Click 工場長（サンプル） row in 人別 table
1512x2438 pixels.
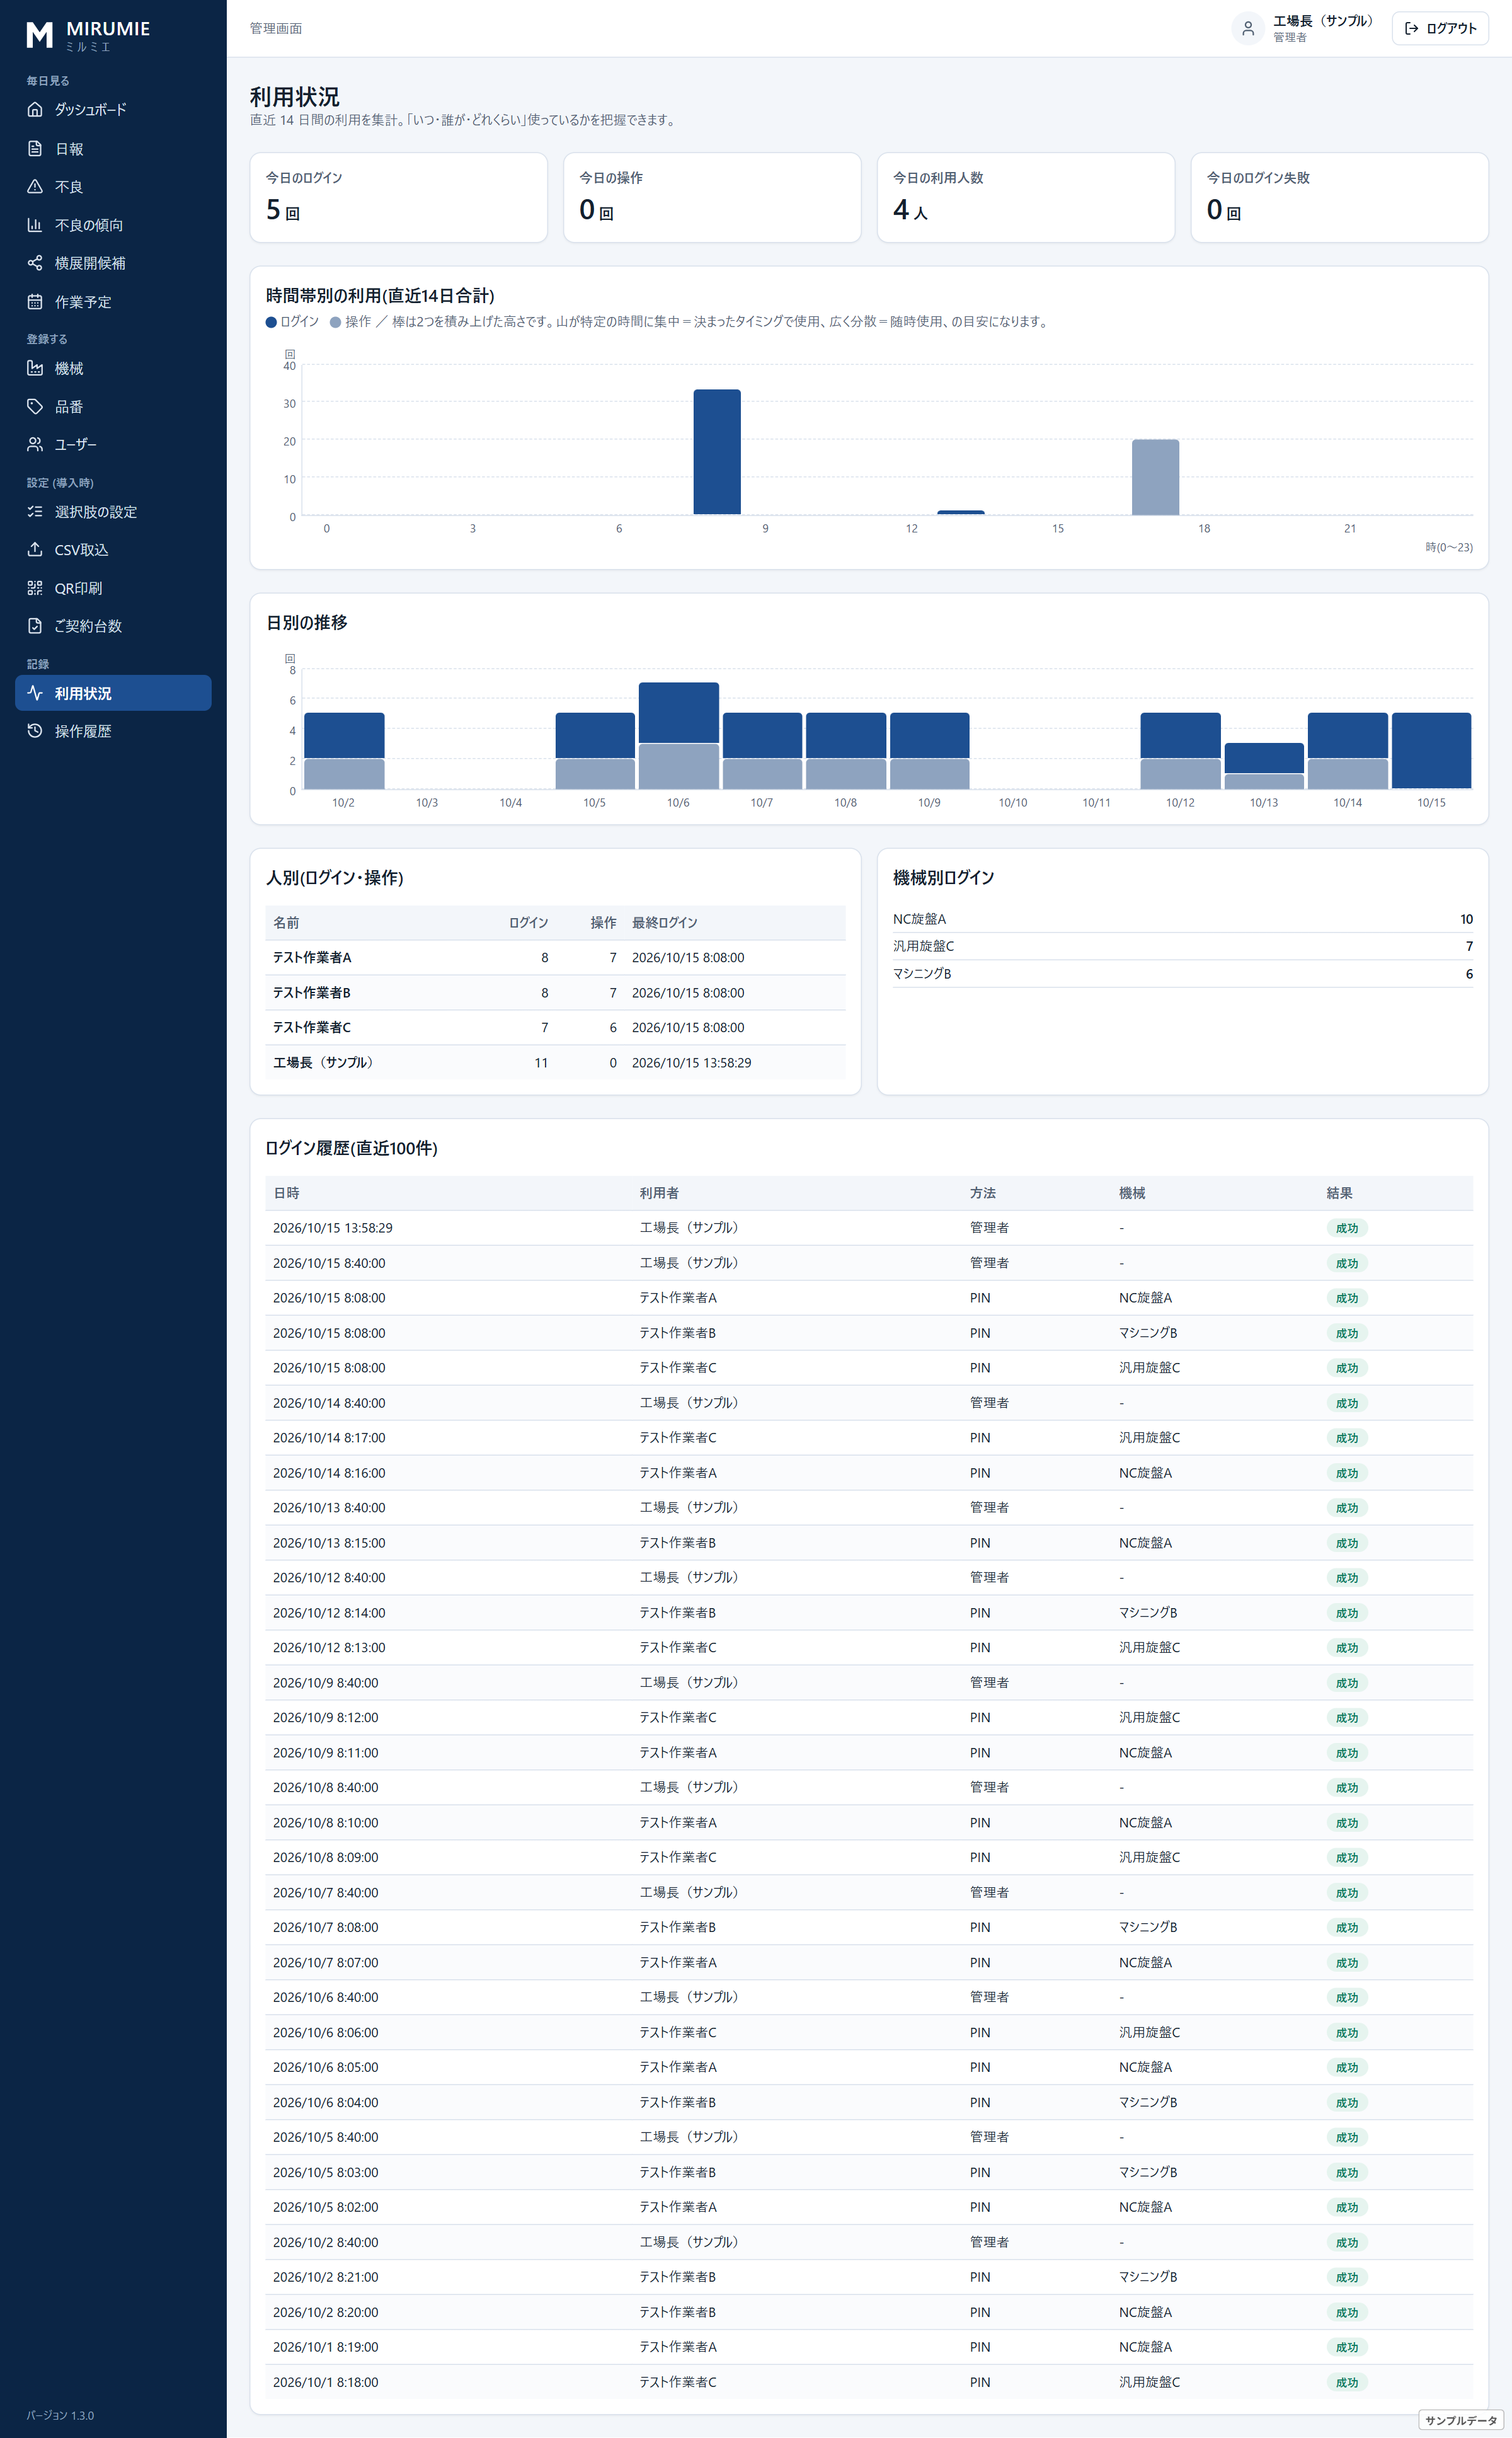point(555,1063)
